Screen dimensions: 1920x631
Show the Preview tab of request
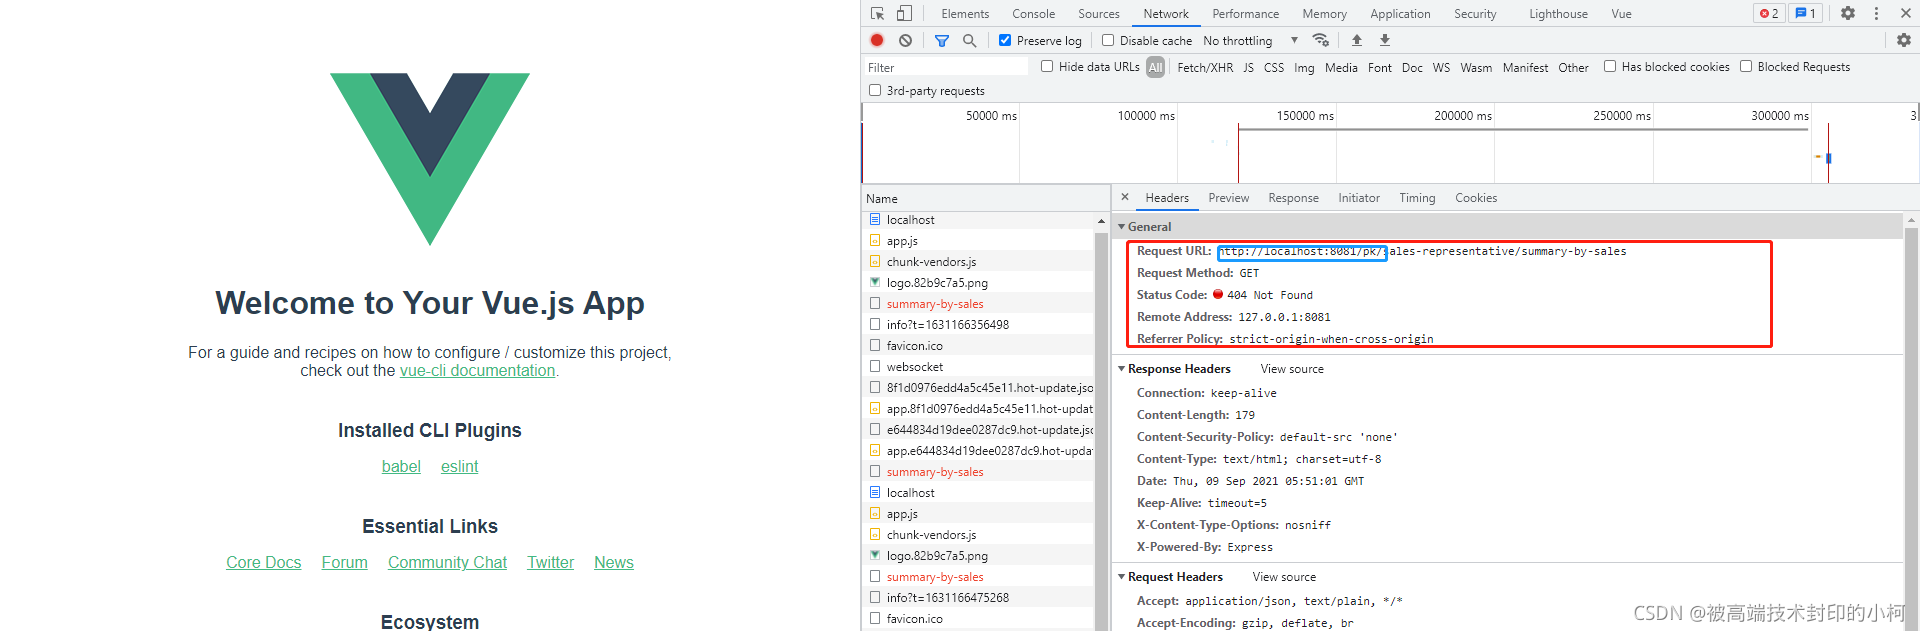(x=1228, y=198)
